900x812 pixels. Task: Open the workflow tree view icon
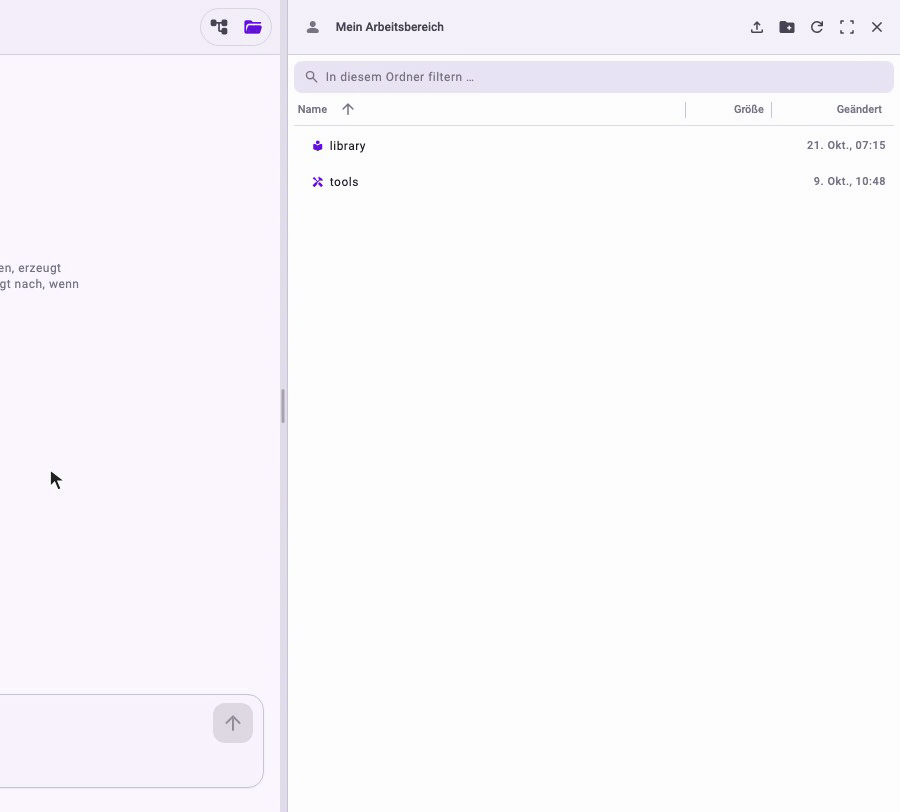coord(219,27)
